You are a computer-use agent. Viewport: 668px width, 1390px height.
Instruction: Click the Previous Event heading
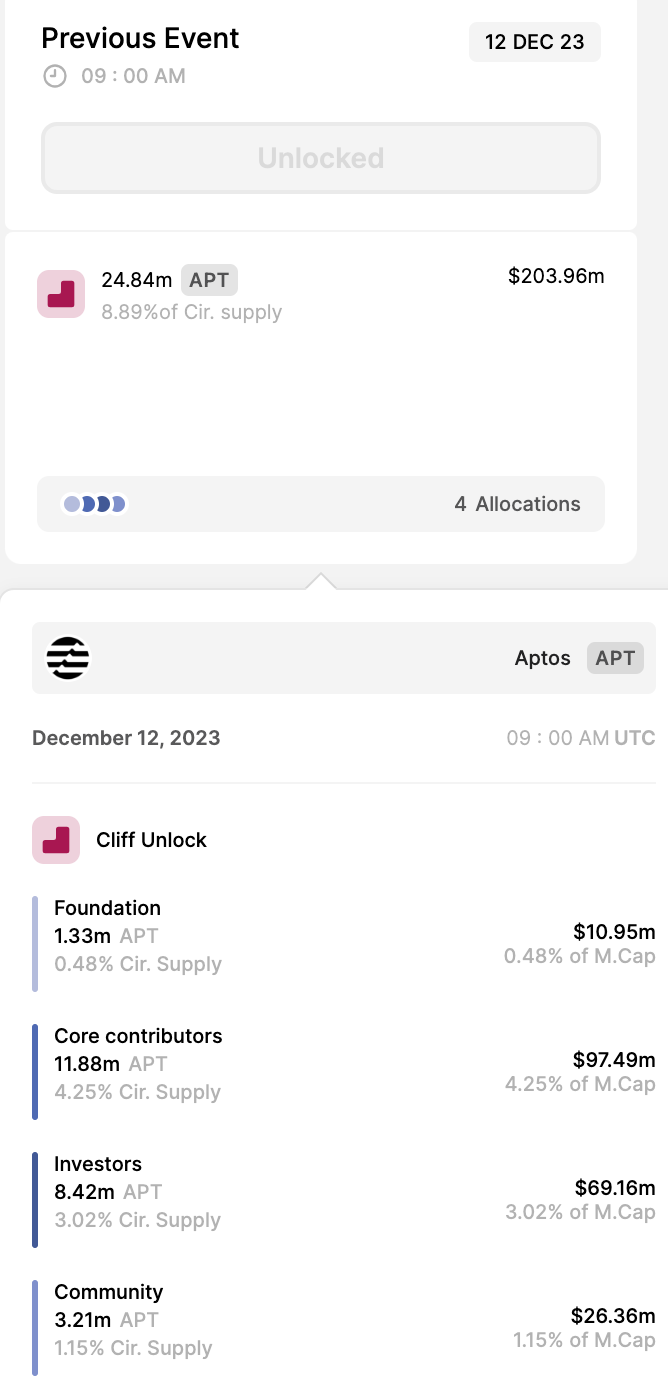140,39
